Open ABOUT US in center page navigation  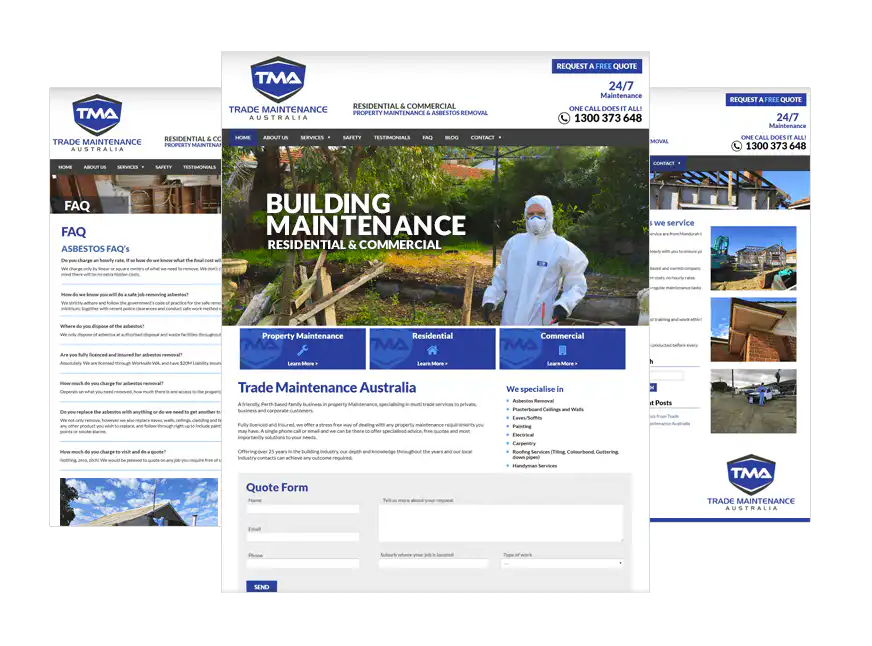point(275,137)
